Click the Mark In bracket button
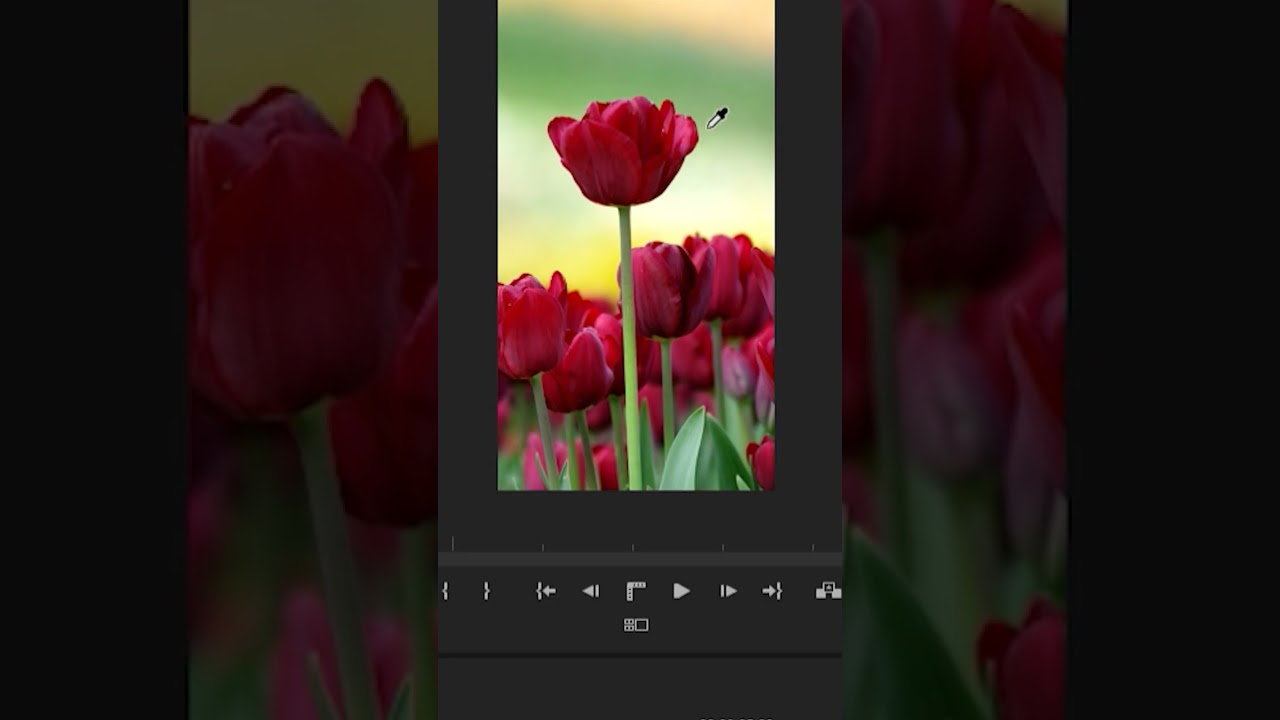 [x=444, y=591]
